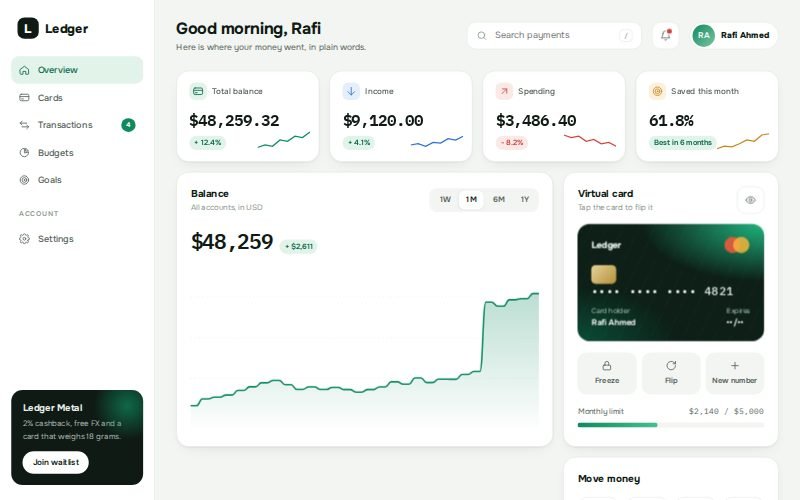This screenshot has width=800, height=500.
Task: Click the RA avatar circle
Action: (x=704, y=35)
